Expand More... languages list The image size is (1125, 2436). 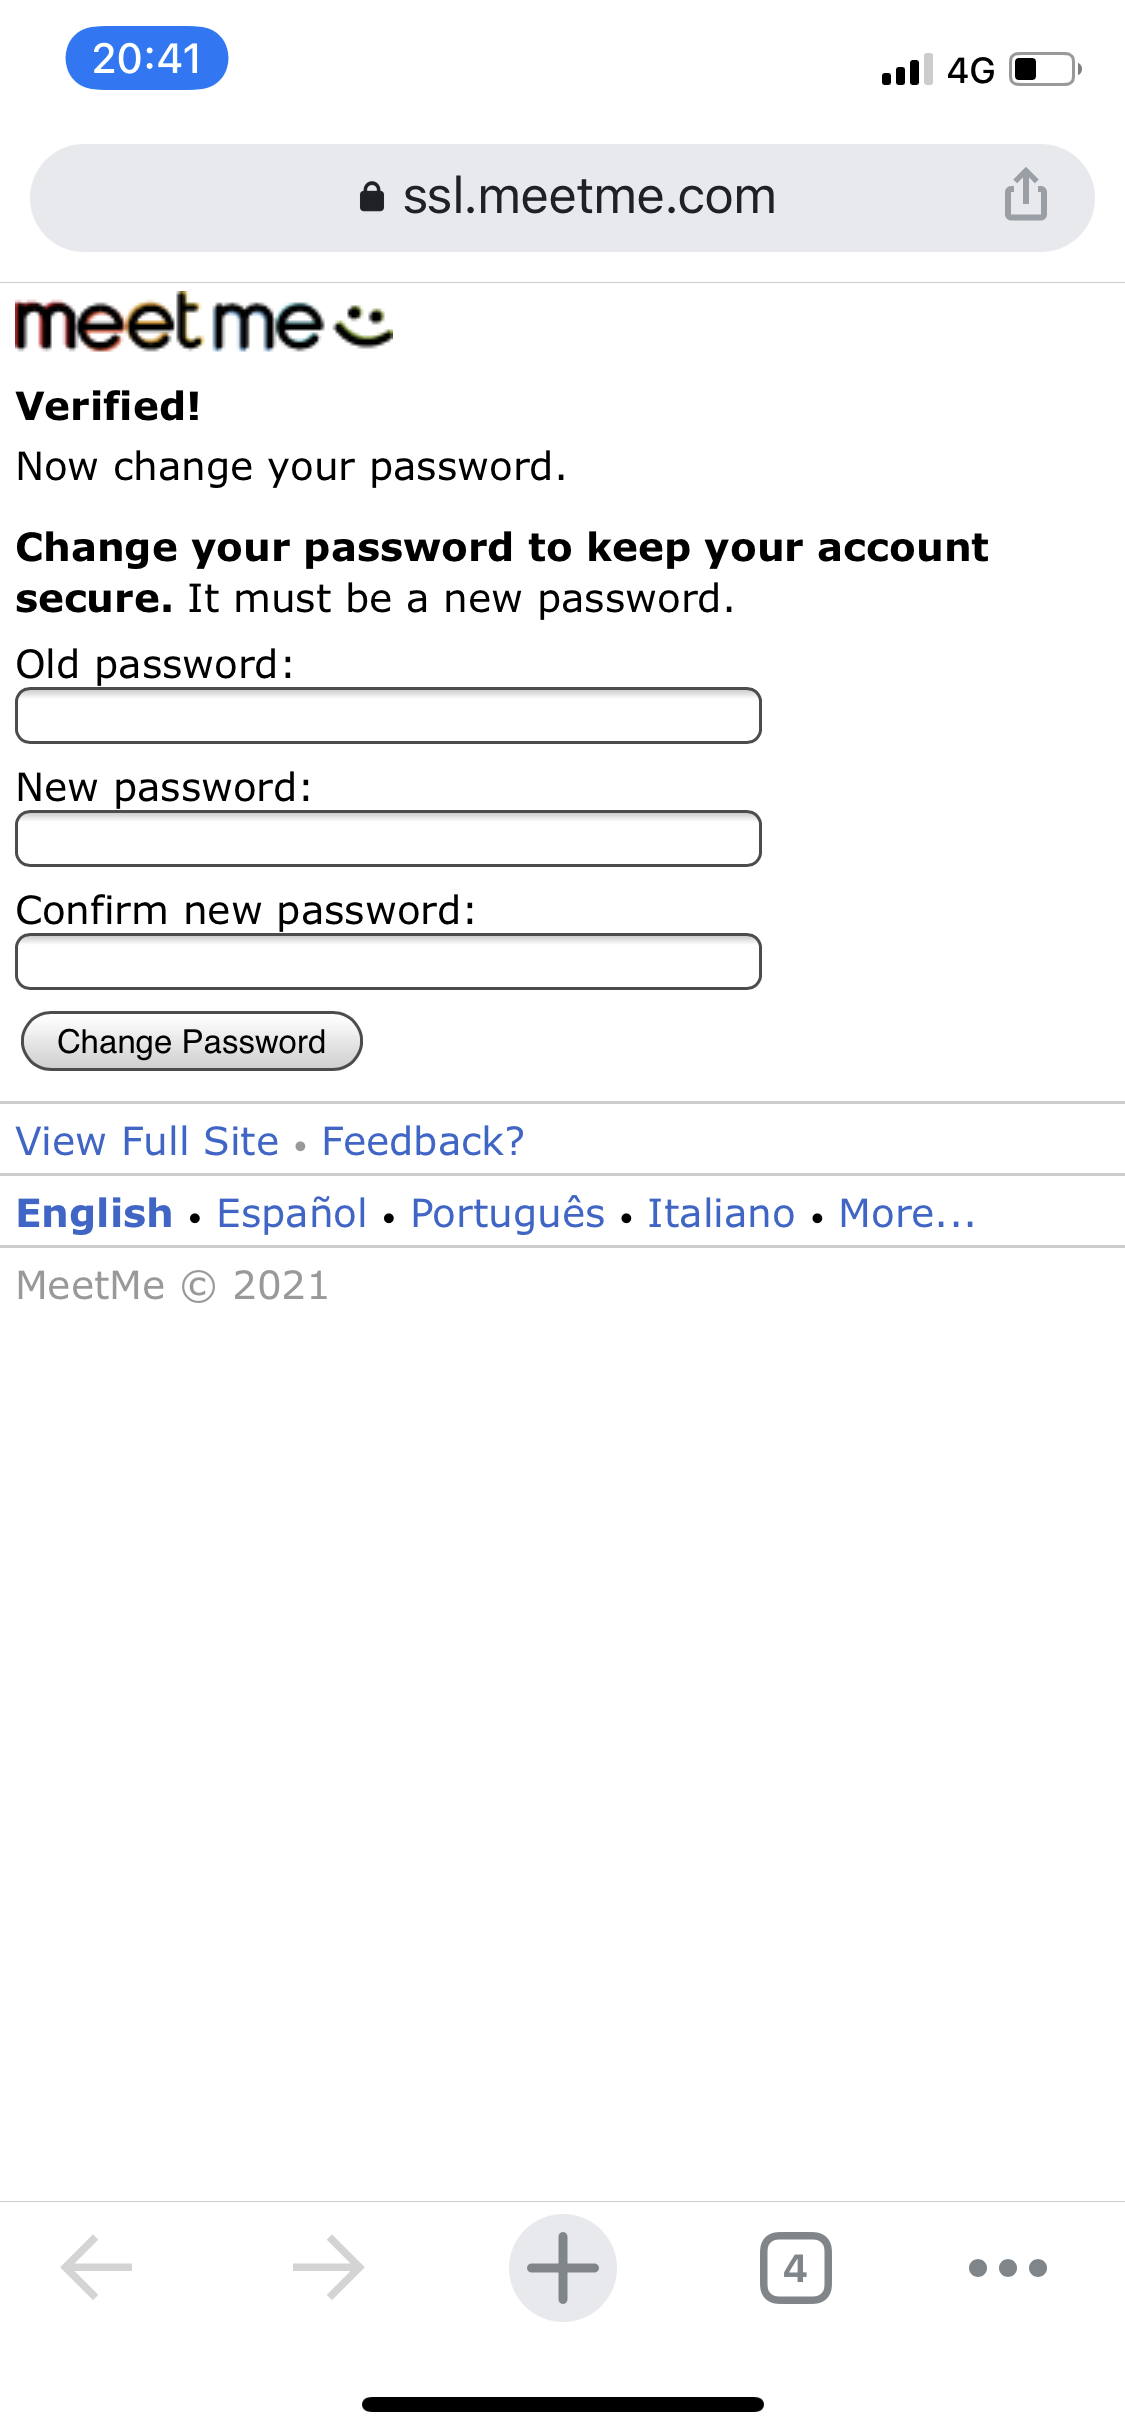point(907,1213)
